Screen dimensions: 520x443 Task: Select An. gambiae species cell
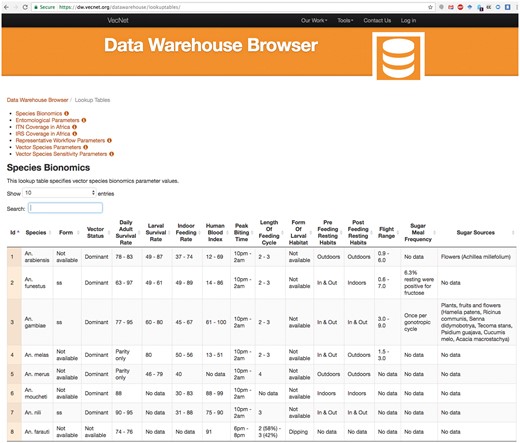[x=37, y=322]
